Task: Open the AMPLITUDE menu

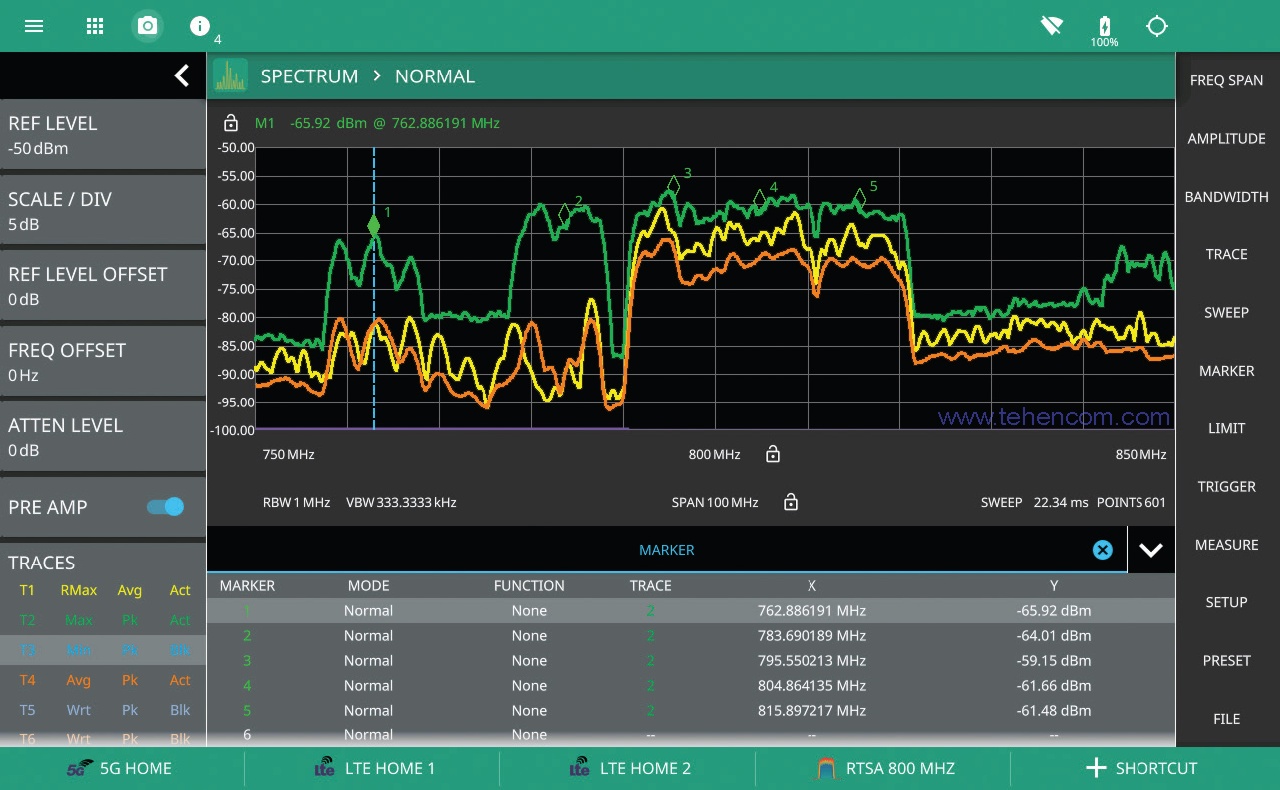Action: coord(1227,138)
